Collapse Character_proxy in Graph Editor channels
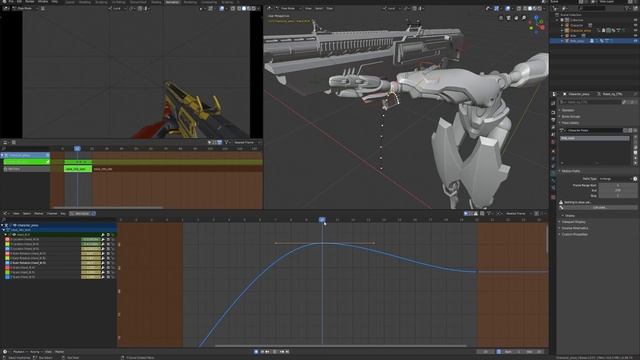Image resolution: width=640 pixels, height=360 pixels. click(x=2, y=225)
